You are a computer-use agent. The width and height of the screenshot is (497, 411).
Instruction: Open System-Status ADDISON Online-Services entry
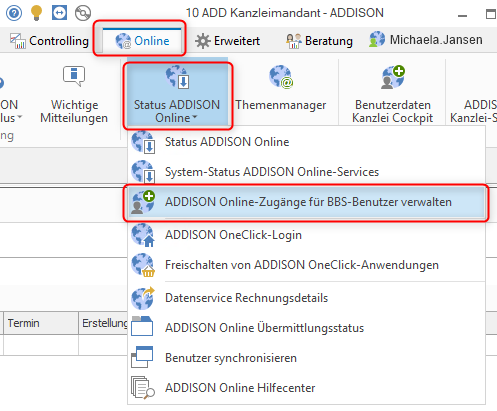306,172
